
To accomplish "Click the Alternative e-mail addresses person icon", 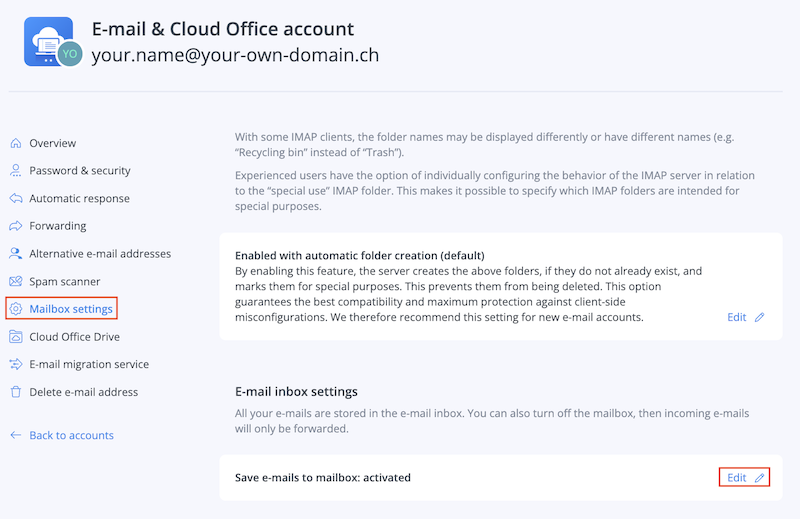I will pyautogui.click(x=16, y=254).
